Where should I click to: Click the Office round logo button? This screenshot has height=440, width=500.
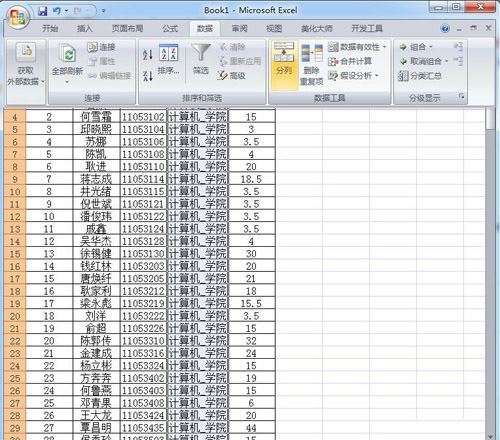click(17, 17)
